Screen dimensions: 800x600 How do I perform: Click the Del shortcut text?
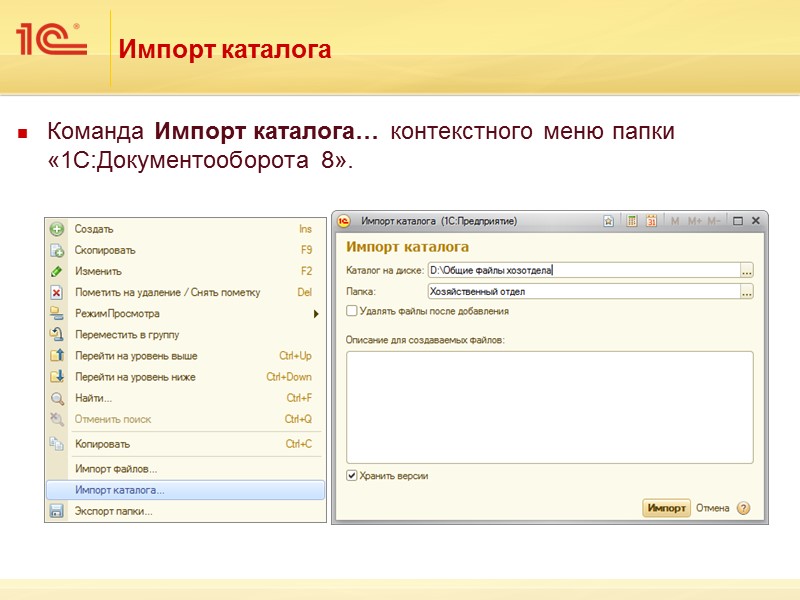coord(305,292)
